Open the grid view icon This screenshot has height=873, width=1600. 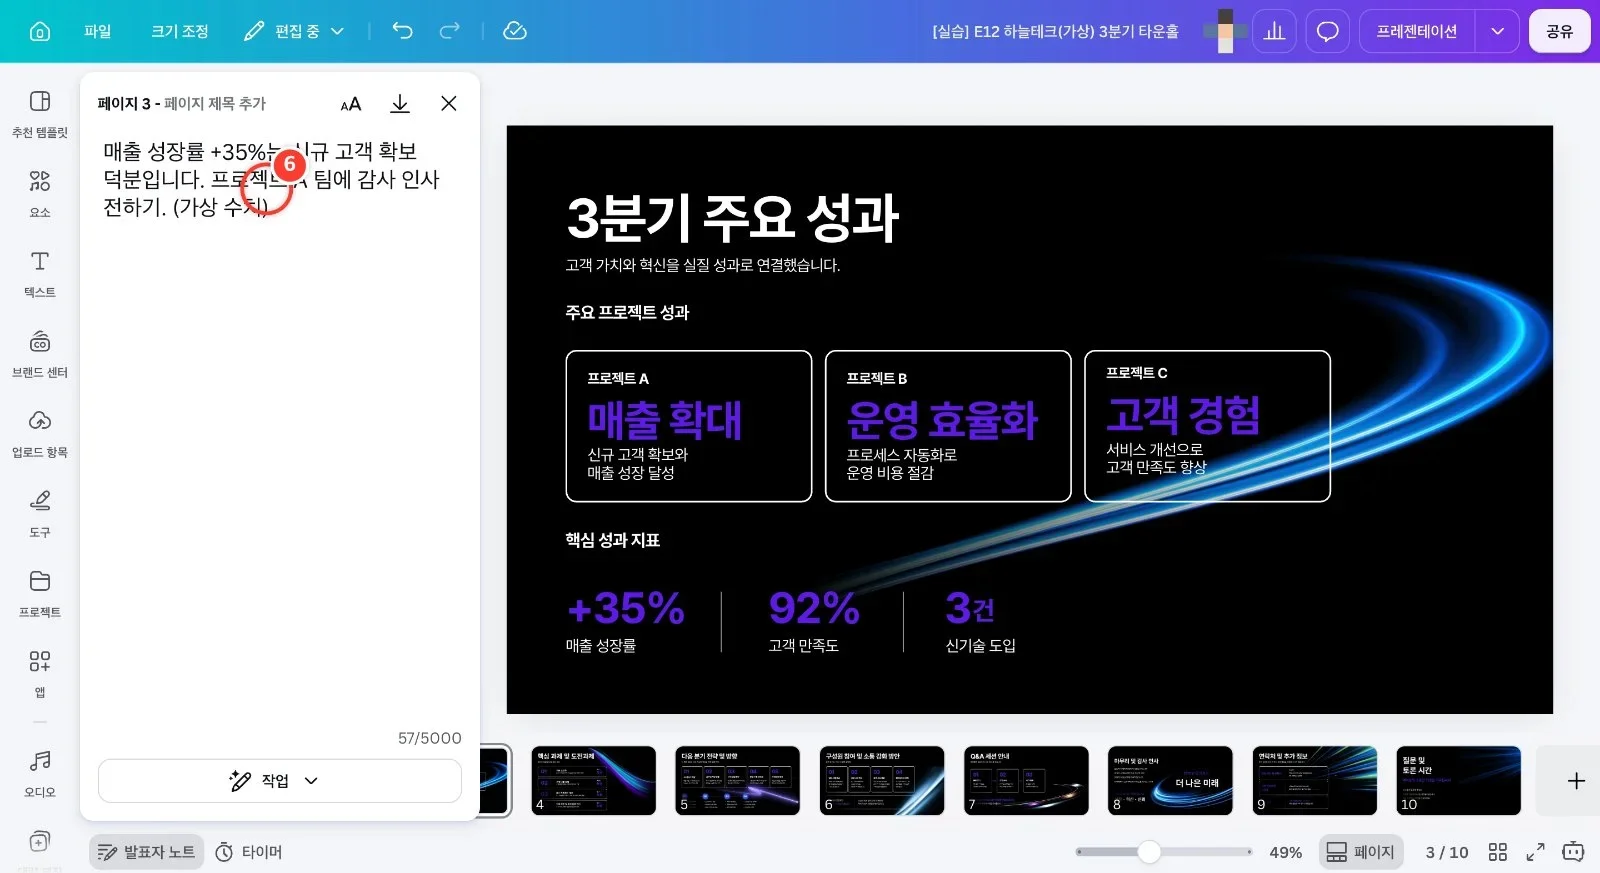[x=1497, y=852]
